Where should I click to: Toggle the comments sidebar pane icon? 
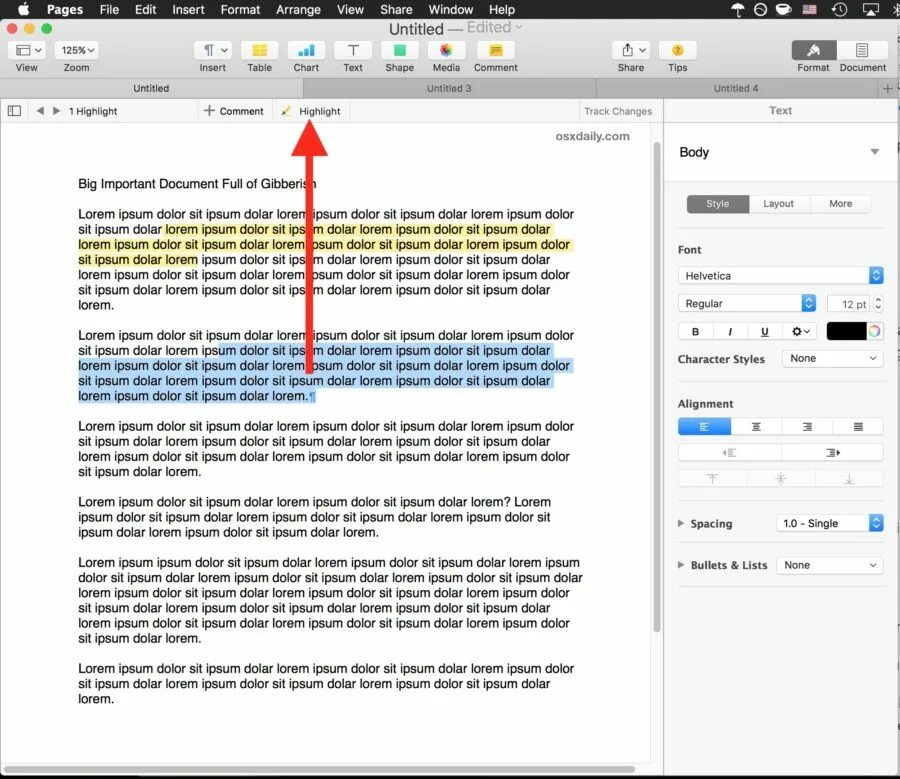[x=14, y=111]
